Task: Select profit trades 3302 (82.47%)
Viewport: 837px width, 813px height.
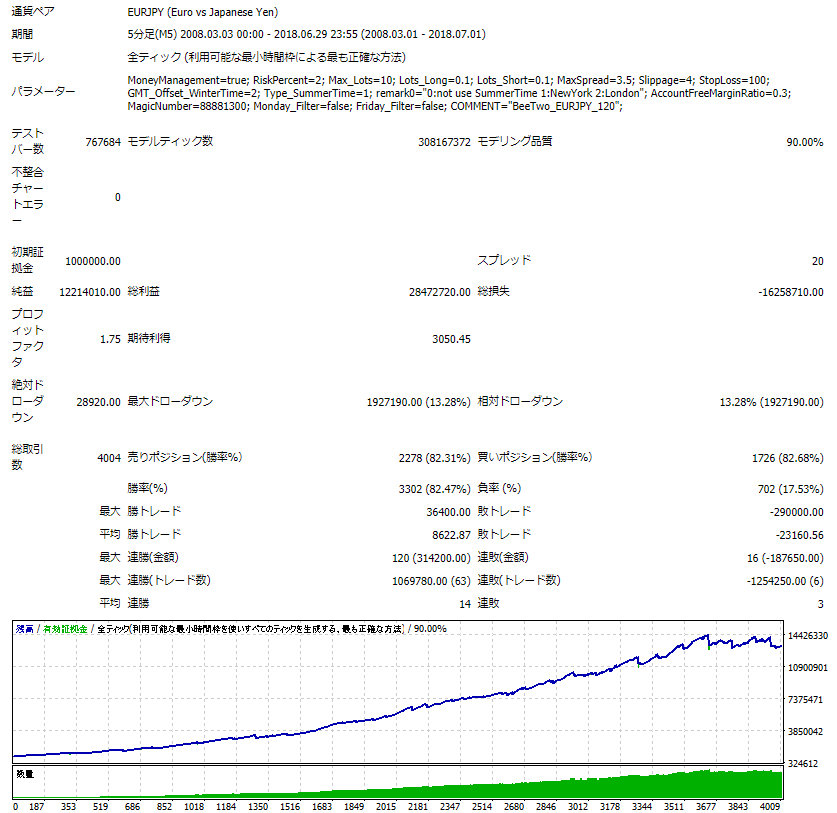Action: click(x=435, y=489)
